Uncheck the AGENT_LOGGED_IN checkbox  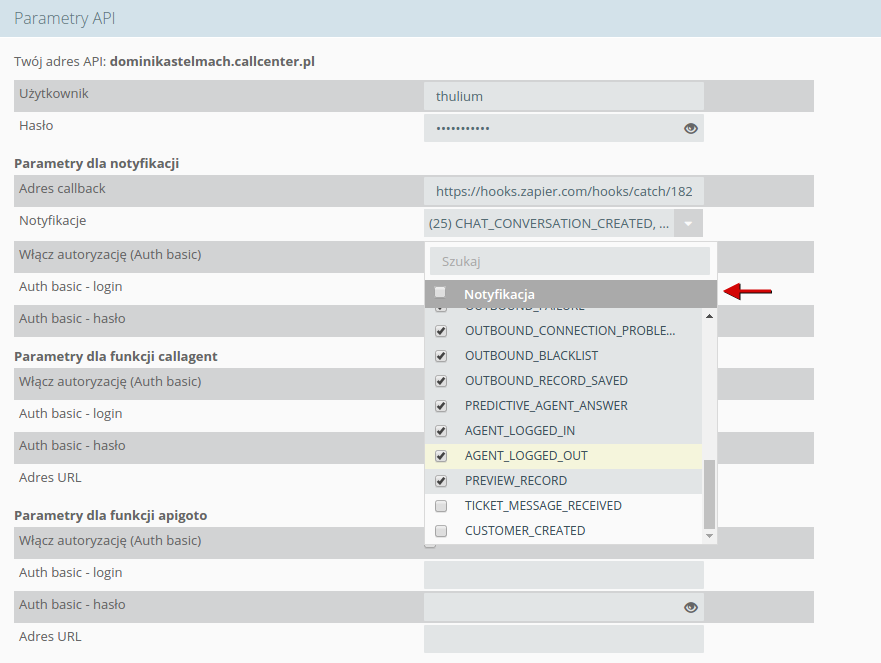click(441, 431)
